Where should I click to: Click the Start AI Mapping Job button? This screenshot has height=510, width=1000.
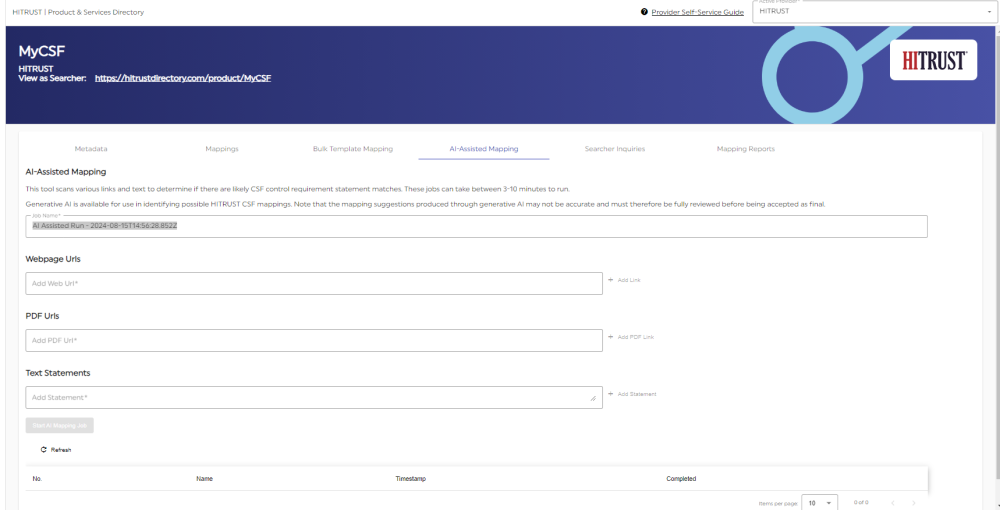59,425
